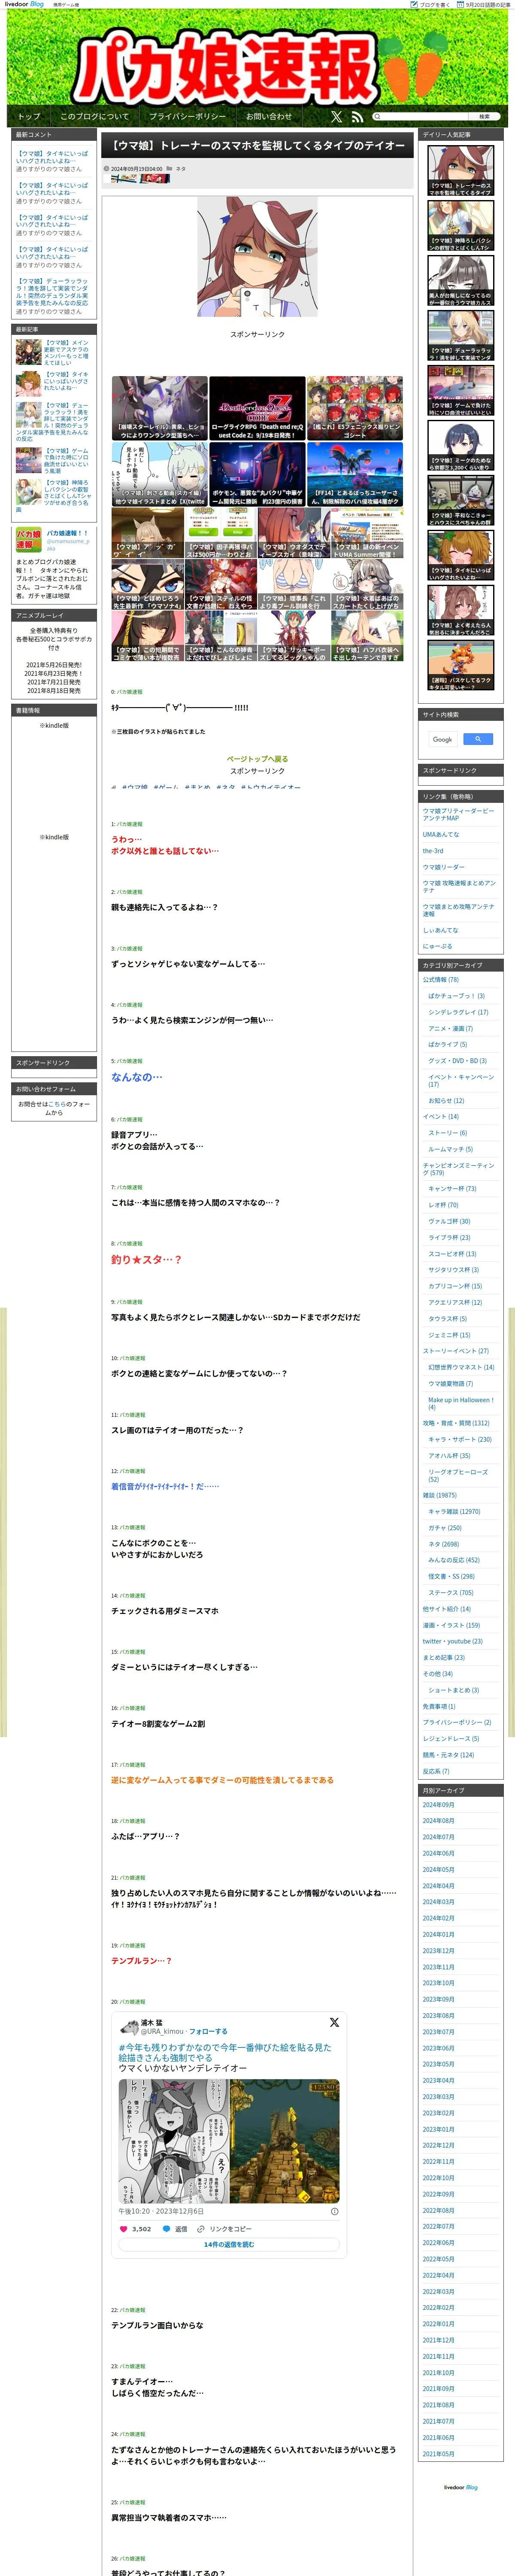This screenshot has height=2576, width=515.
Task: Click フォローする beside tweet author name
Action: tap(208, 2031)
